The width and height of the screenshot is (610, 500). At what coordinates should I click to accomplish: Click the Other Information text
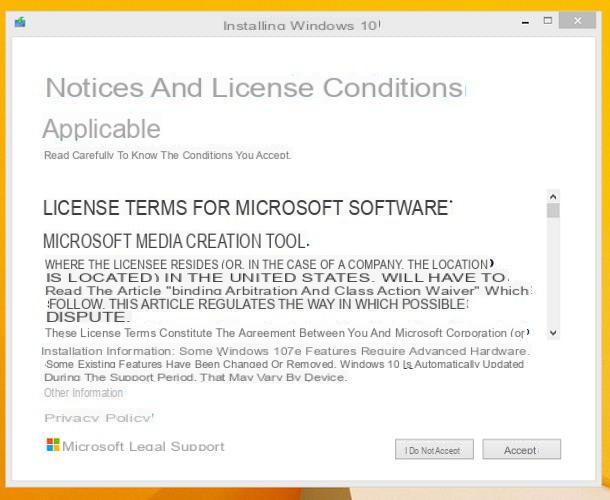click(84, 393)
